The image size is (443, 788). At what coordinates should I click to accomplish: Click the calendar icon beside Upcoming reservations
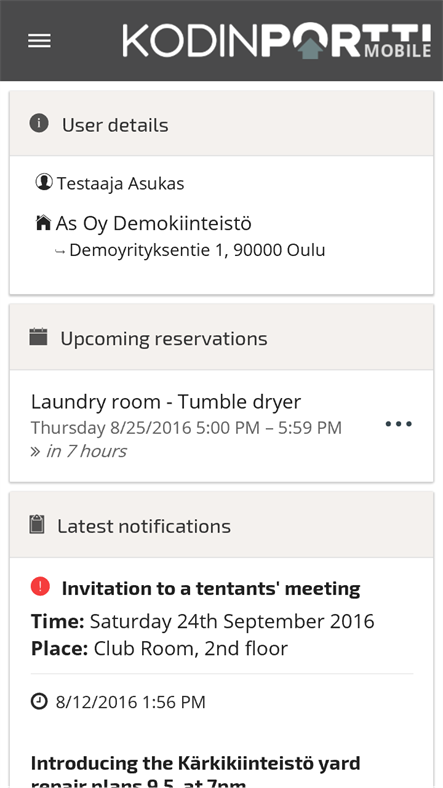38,337
